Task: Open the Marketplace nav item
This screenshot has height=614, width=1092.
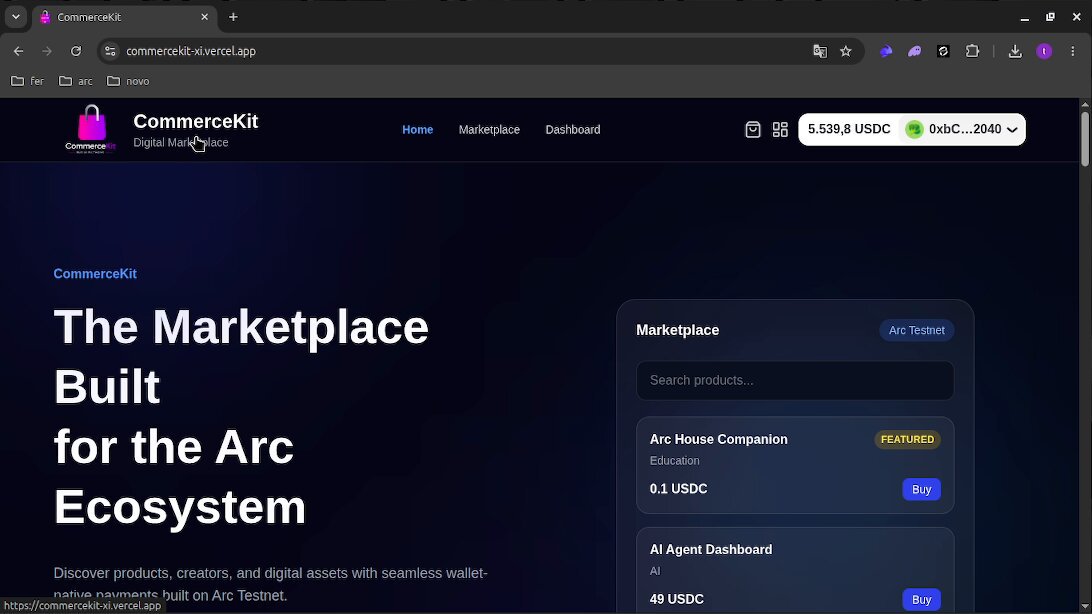Action: tap(489, 129)
